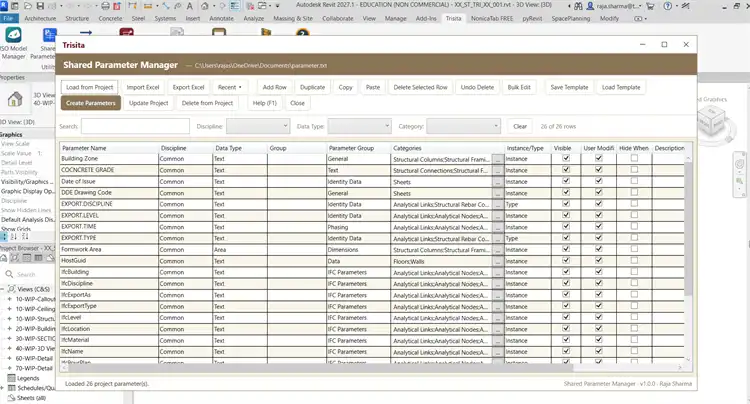Toggle User Modifiable for IfcName row
The height and width of the screenshot is (404, 750).
[598, 351]
